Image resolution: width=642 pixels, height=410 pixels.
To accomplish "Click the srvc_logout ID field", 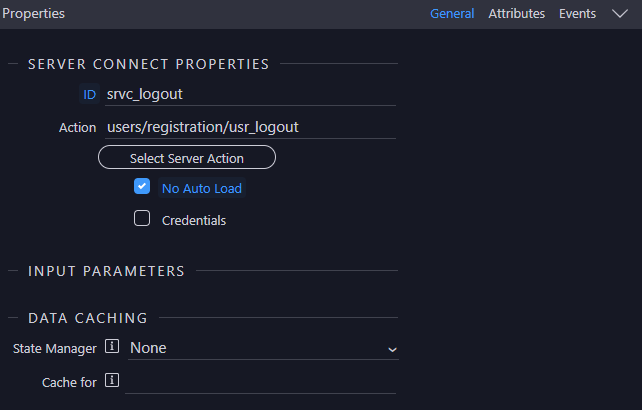I will tap(250, 95).
